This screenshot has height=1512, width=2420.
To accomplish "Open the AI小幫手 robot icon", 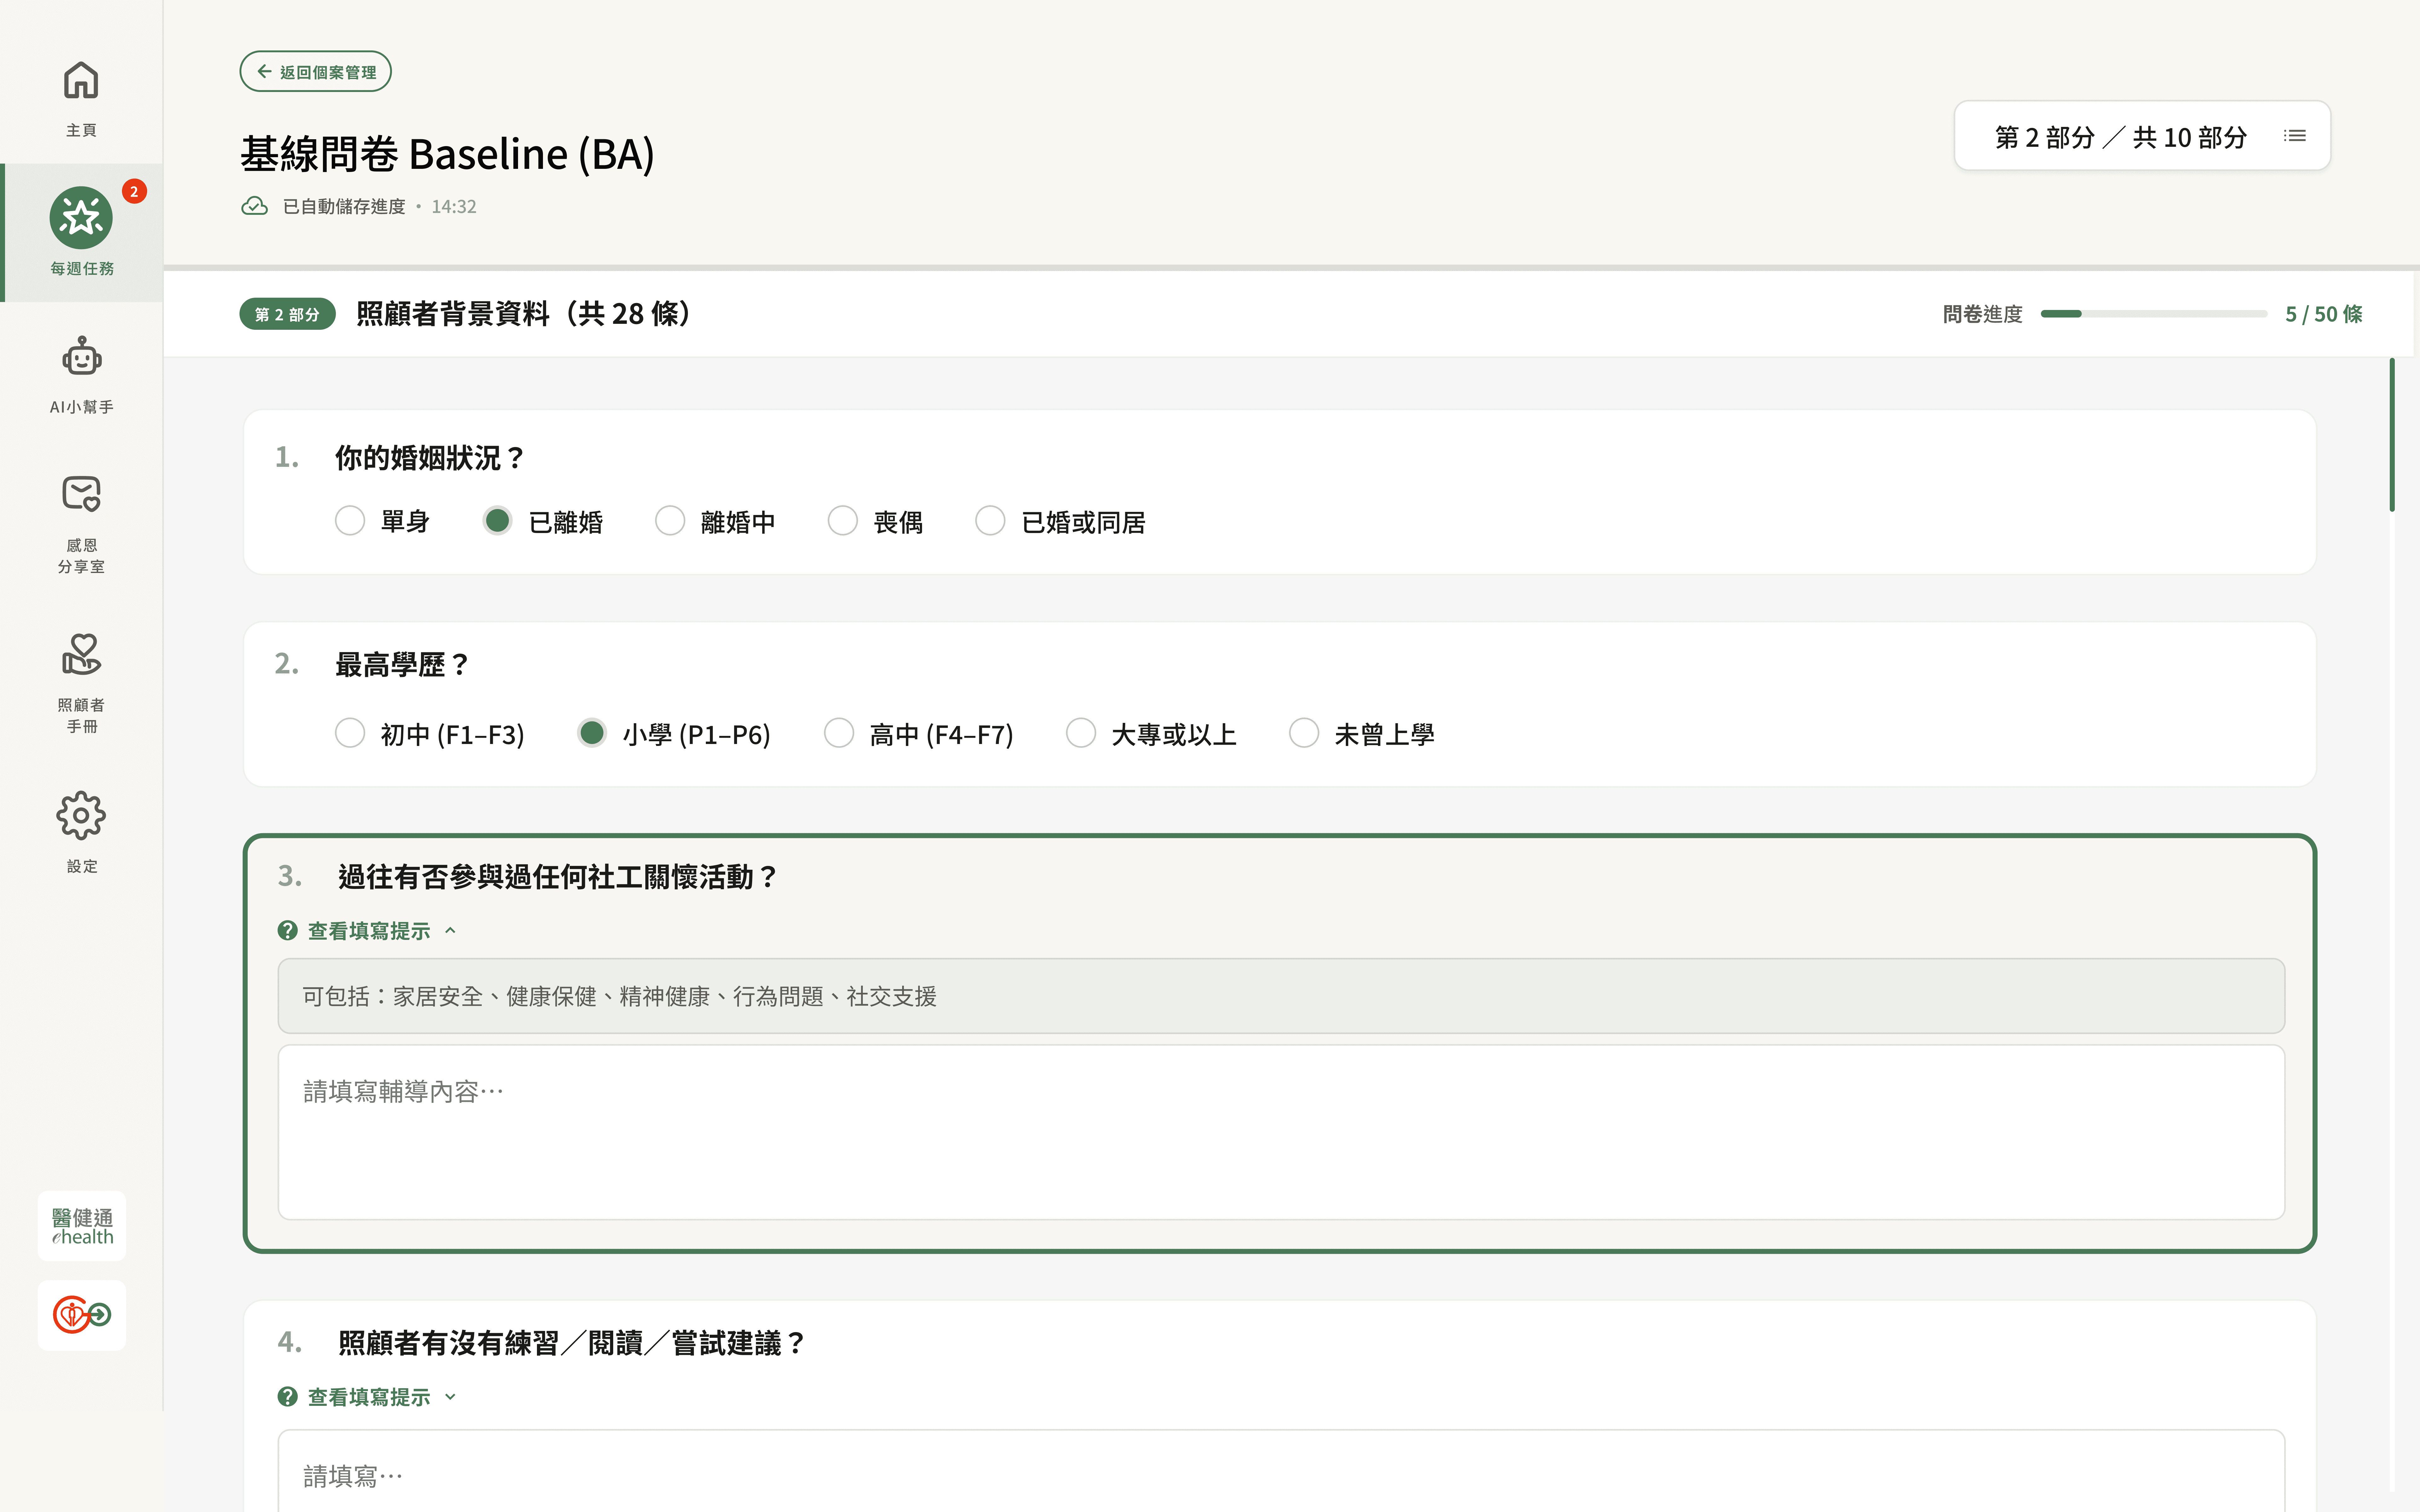I will click(81, 357).
